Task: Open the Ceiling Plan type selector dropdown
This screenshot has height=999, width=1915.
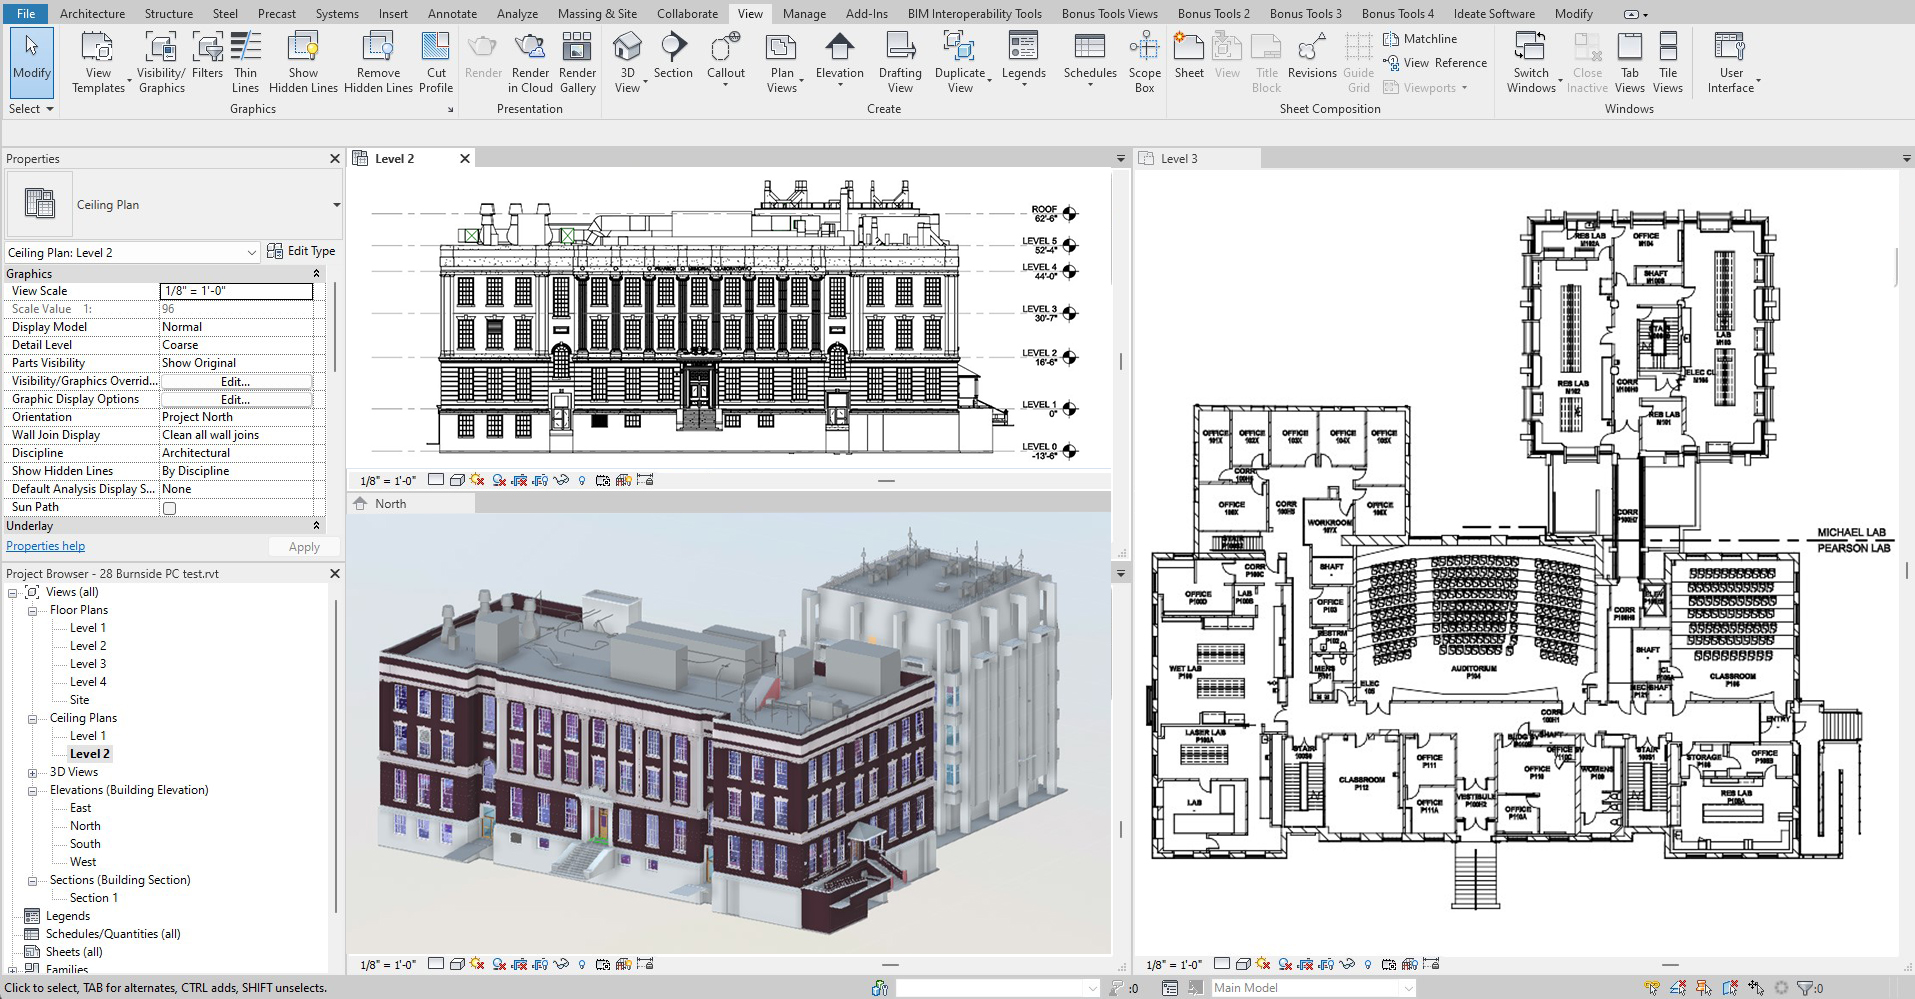Action: 336,205
